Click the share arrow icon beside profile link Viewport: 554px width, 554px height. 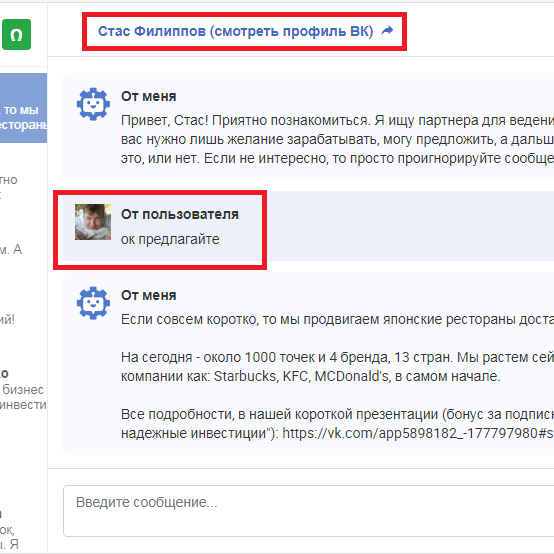click(x=387, y=31)
